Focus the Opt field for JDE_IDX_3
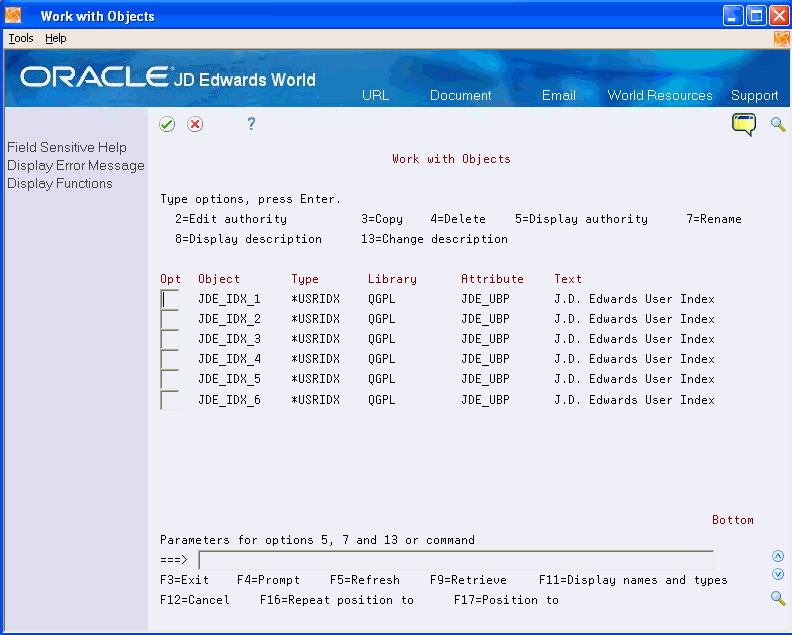Image resolution: width=792 pixels, height=635 pixels. (169, 339)
